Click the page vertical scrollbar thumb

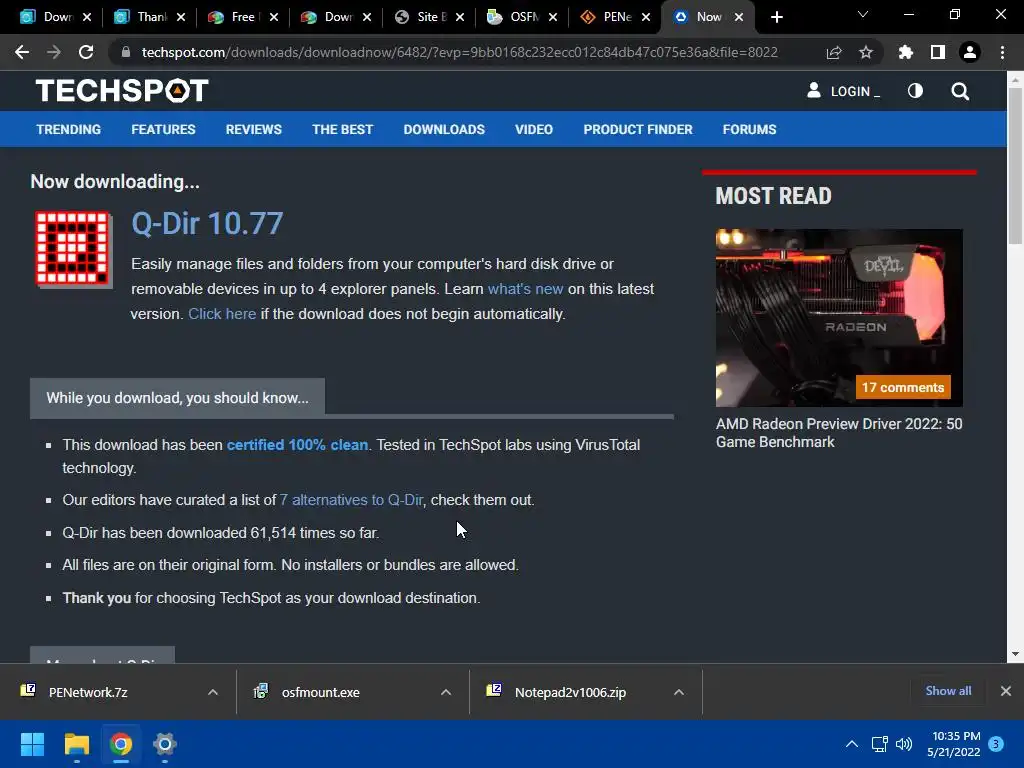coord(1015,165)
